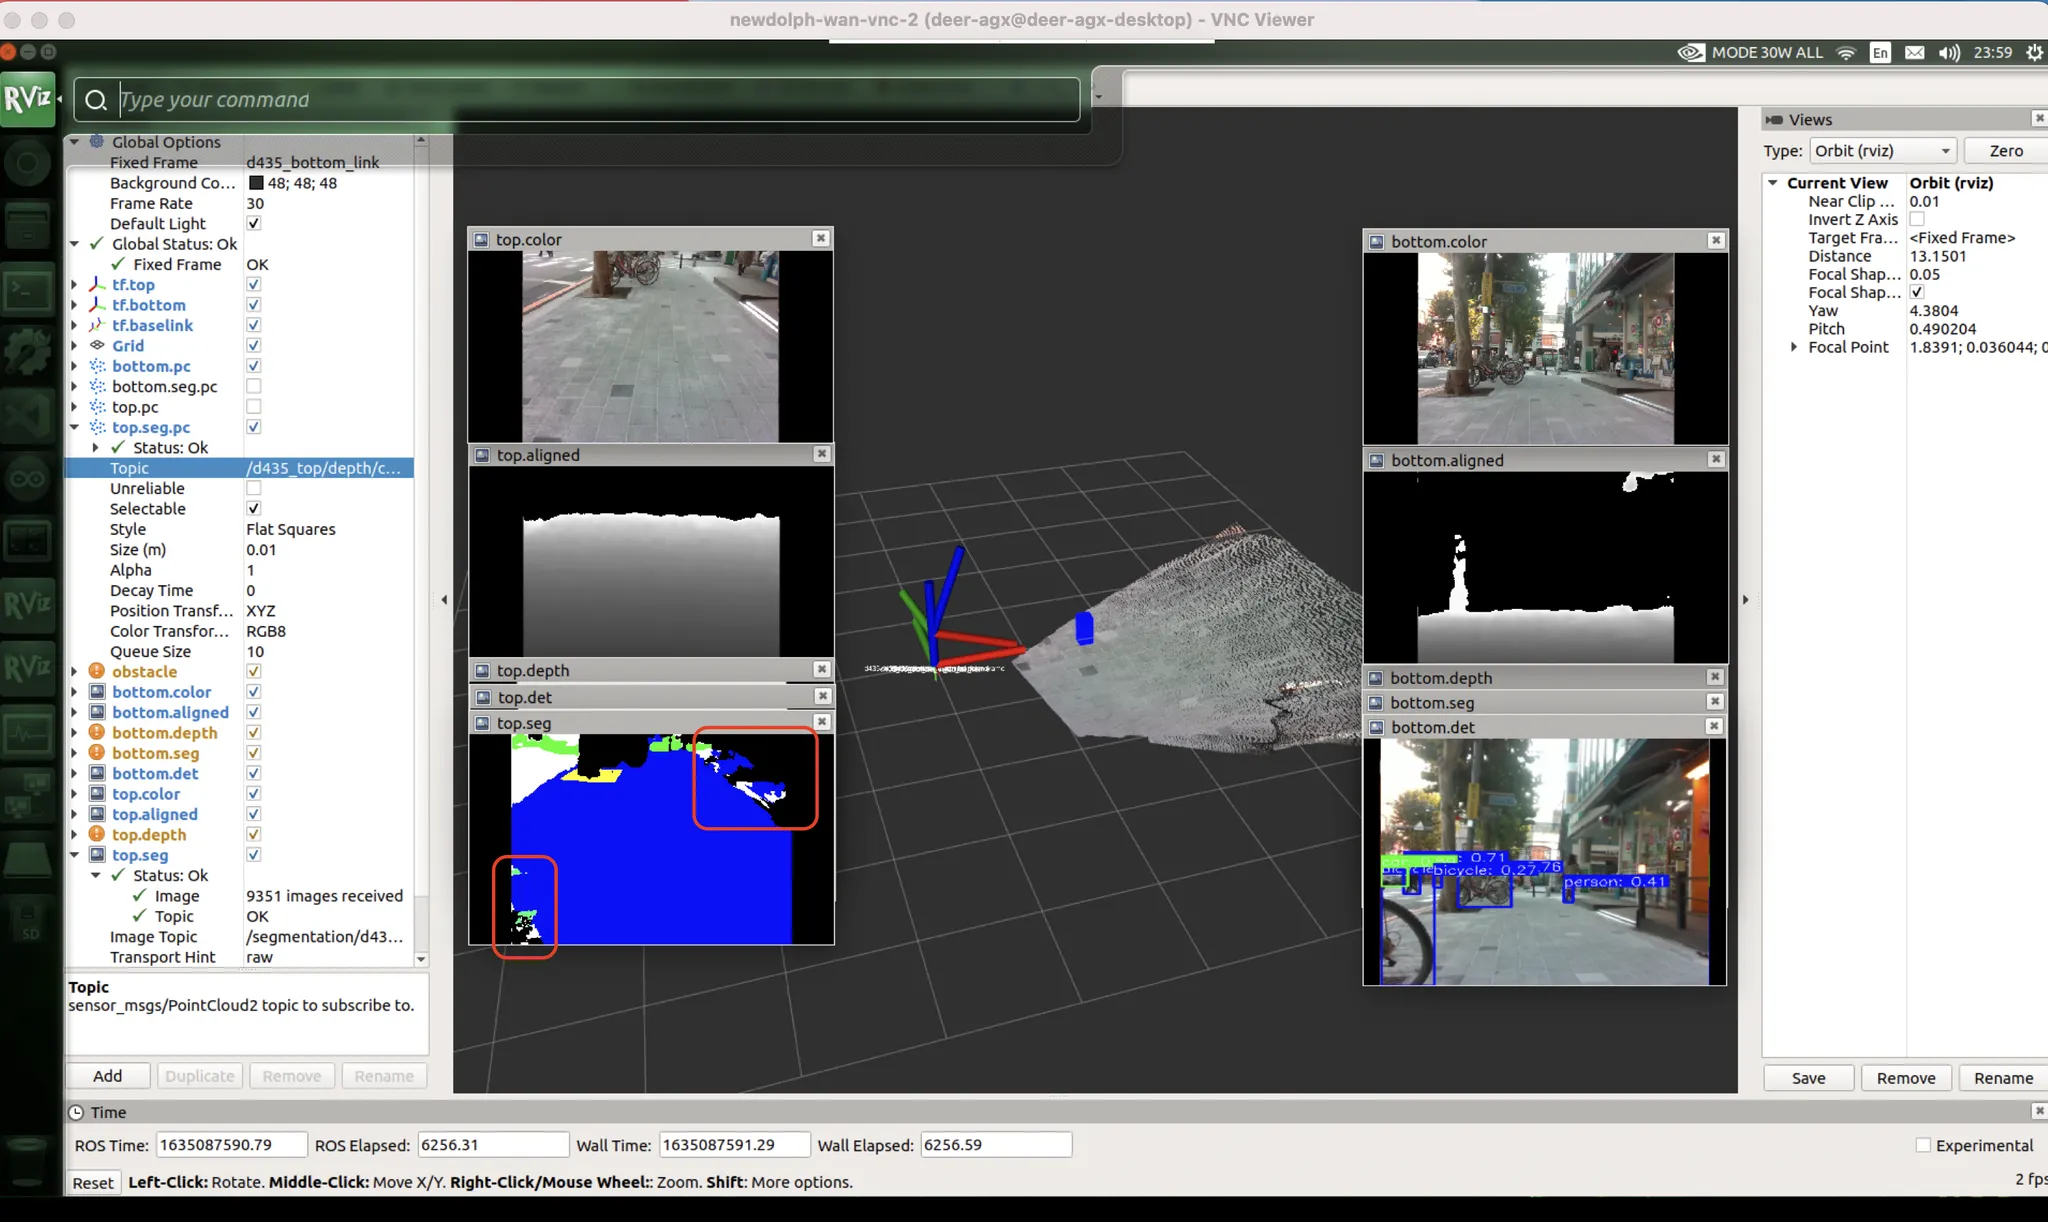Image resolution: width=2048 pixels, height=1222 pixels.
Task: Click the obstacle display warning icon
Action: [97, 672]
